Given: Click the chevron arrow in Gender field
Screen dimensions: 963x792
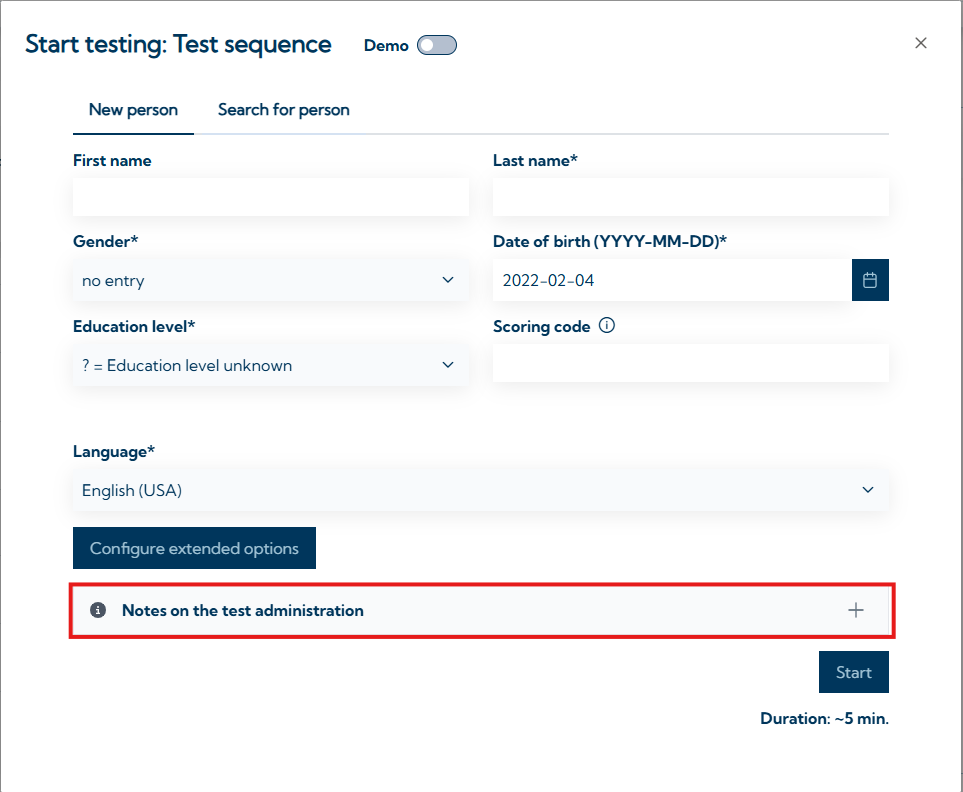Looking at the screenshot, I should (x=448, y=281).
